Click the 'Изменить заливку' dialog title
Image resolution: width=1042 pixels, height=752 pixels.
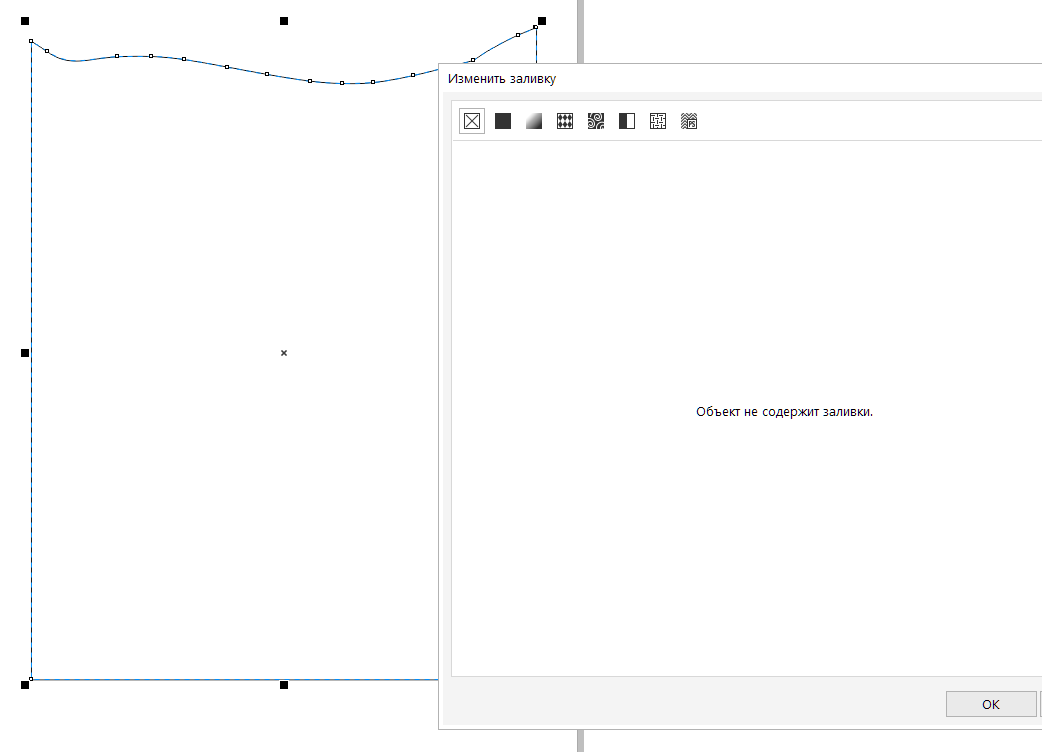502,78
